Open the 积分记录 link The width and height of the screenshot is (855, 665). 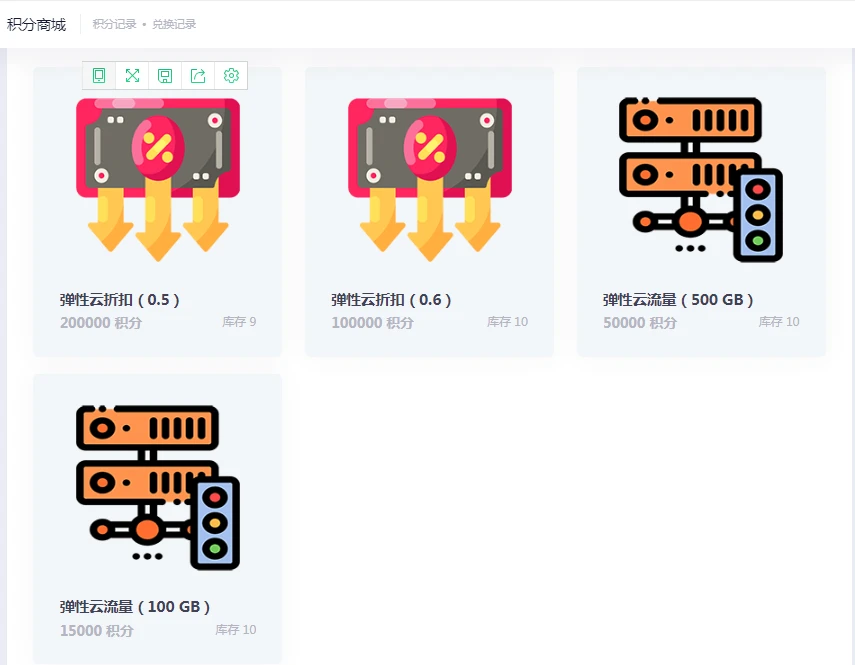click(114, 24)
